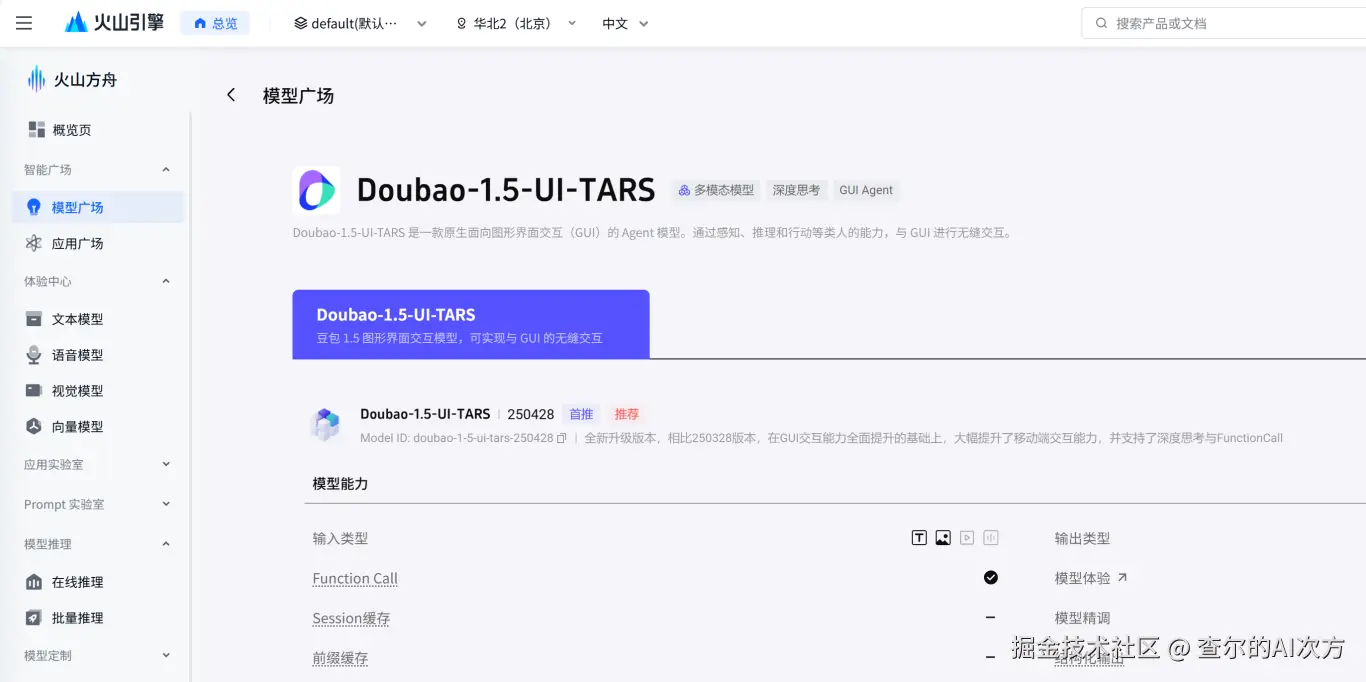Collapse the 体验中心 section
The height and width of the screenshot is (682, 1366).
[x=166, y=282]
